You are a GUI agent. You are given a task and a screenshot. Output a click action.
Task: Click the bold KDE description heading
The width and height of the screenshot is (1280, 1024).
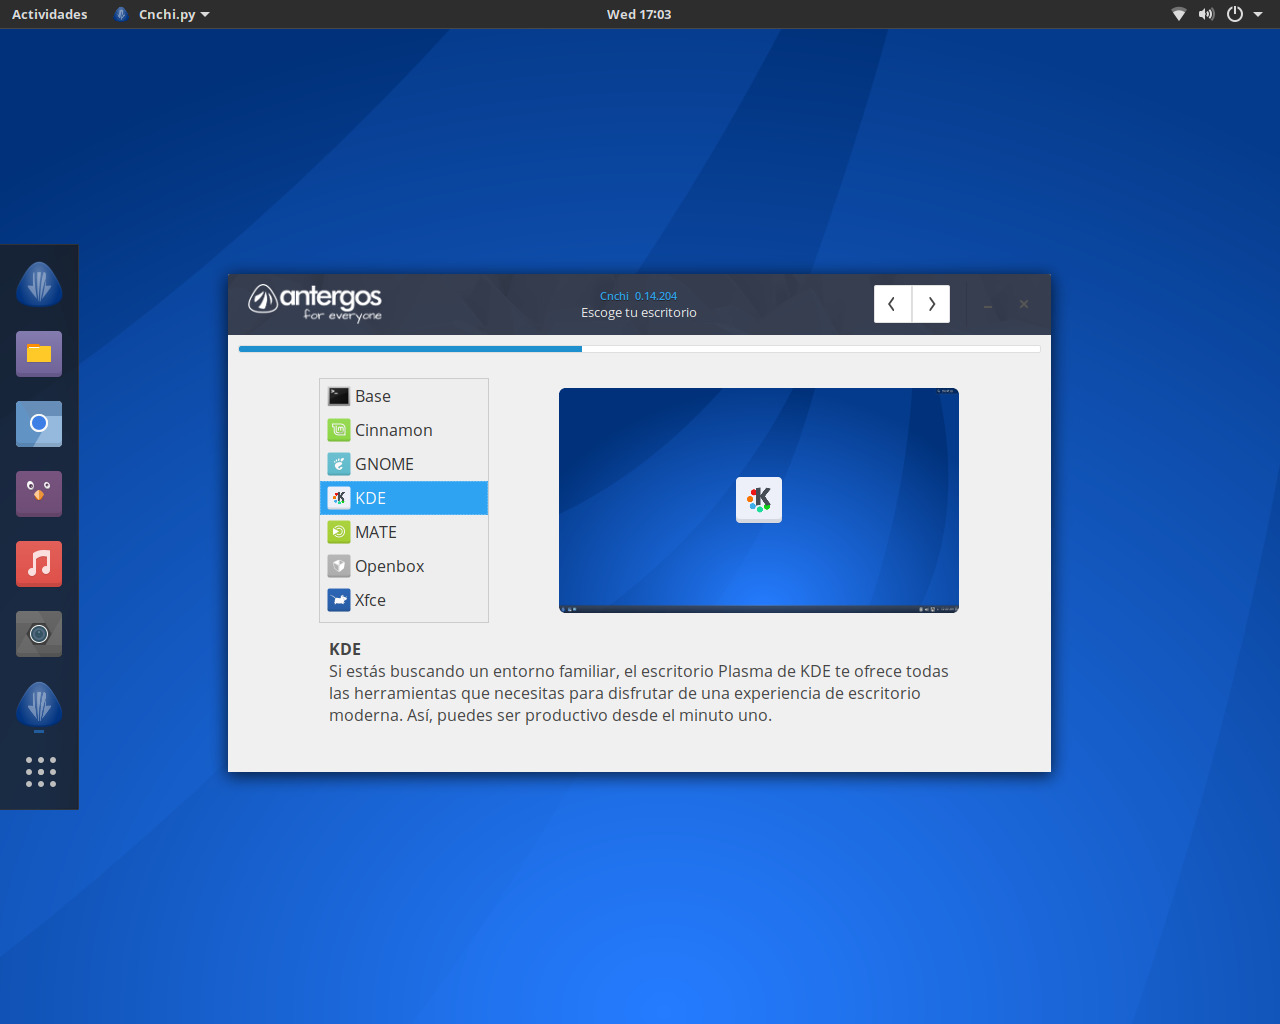pos(345,649)
